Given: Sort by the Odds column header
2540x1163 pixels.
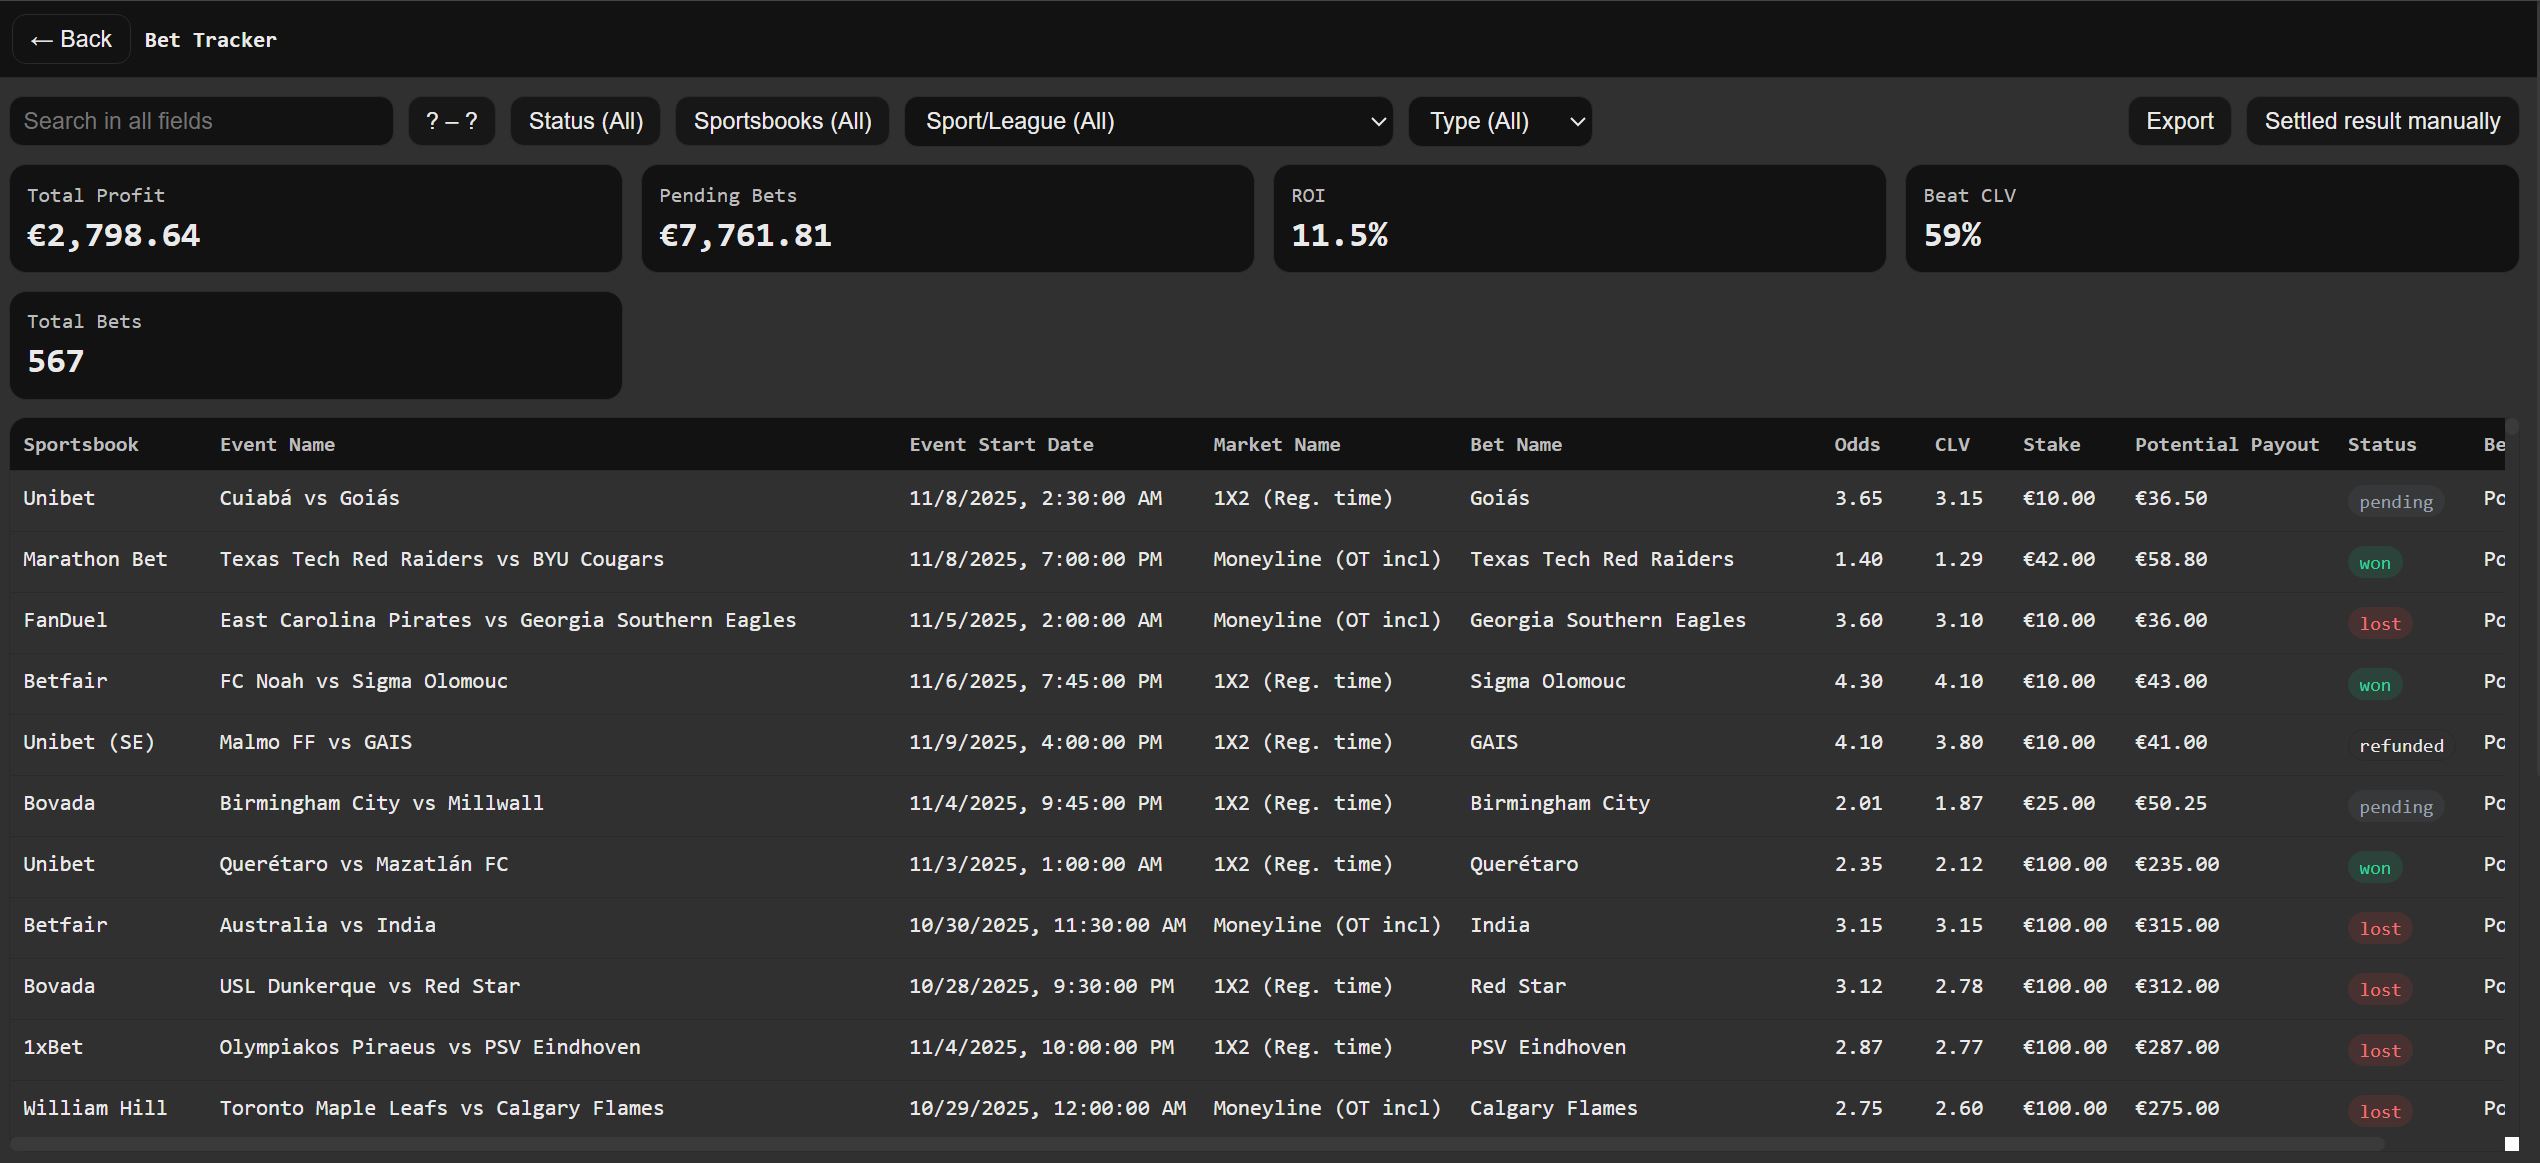Looking at the screenshot, I should point(1856,445).
